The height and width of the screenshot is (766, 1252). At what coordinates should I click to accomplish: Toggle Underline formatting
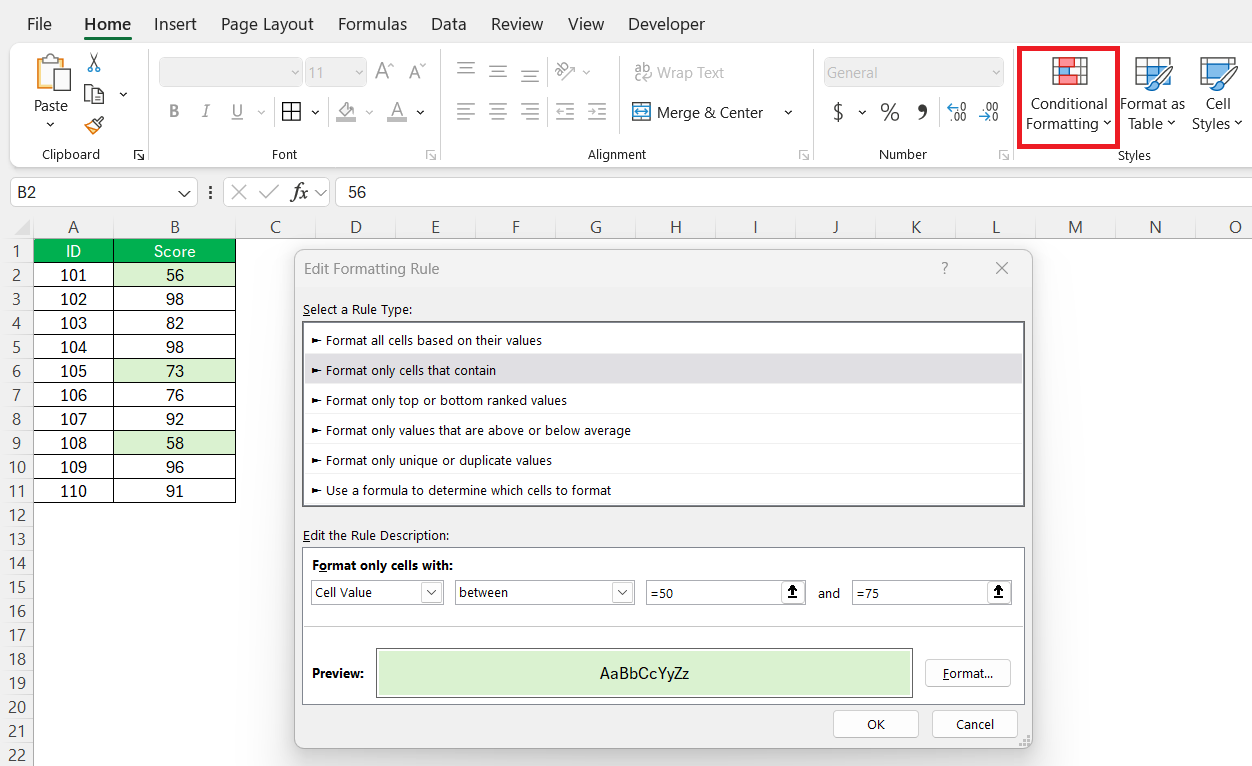[x=237, y=112]
